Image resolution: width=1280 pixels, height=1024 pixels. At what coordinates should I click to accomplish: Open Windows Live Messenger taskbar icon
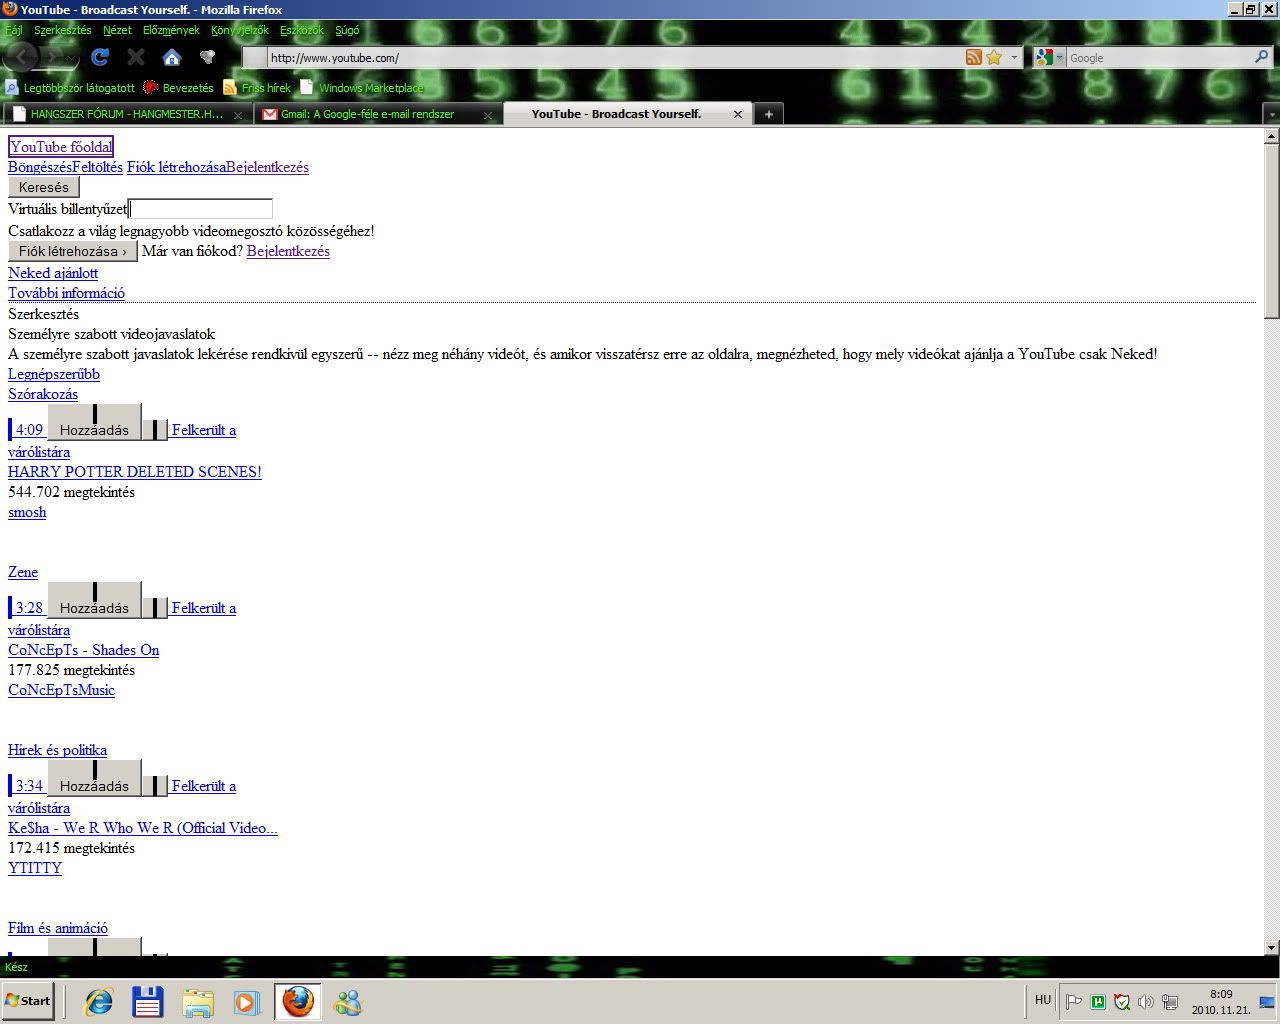point(347,1001)
